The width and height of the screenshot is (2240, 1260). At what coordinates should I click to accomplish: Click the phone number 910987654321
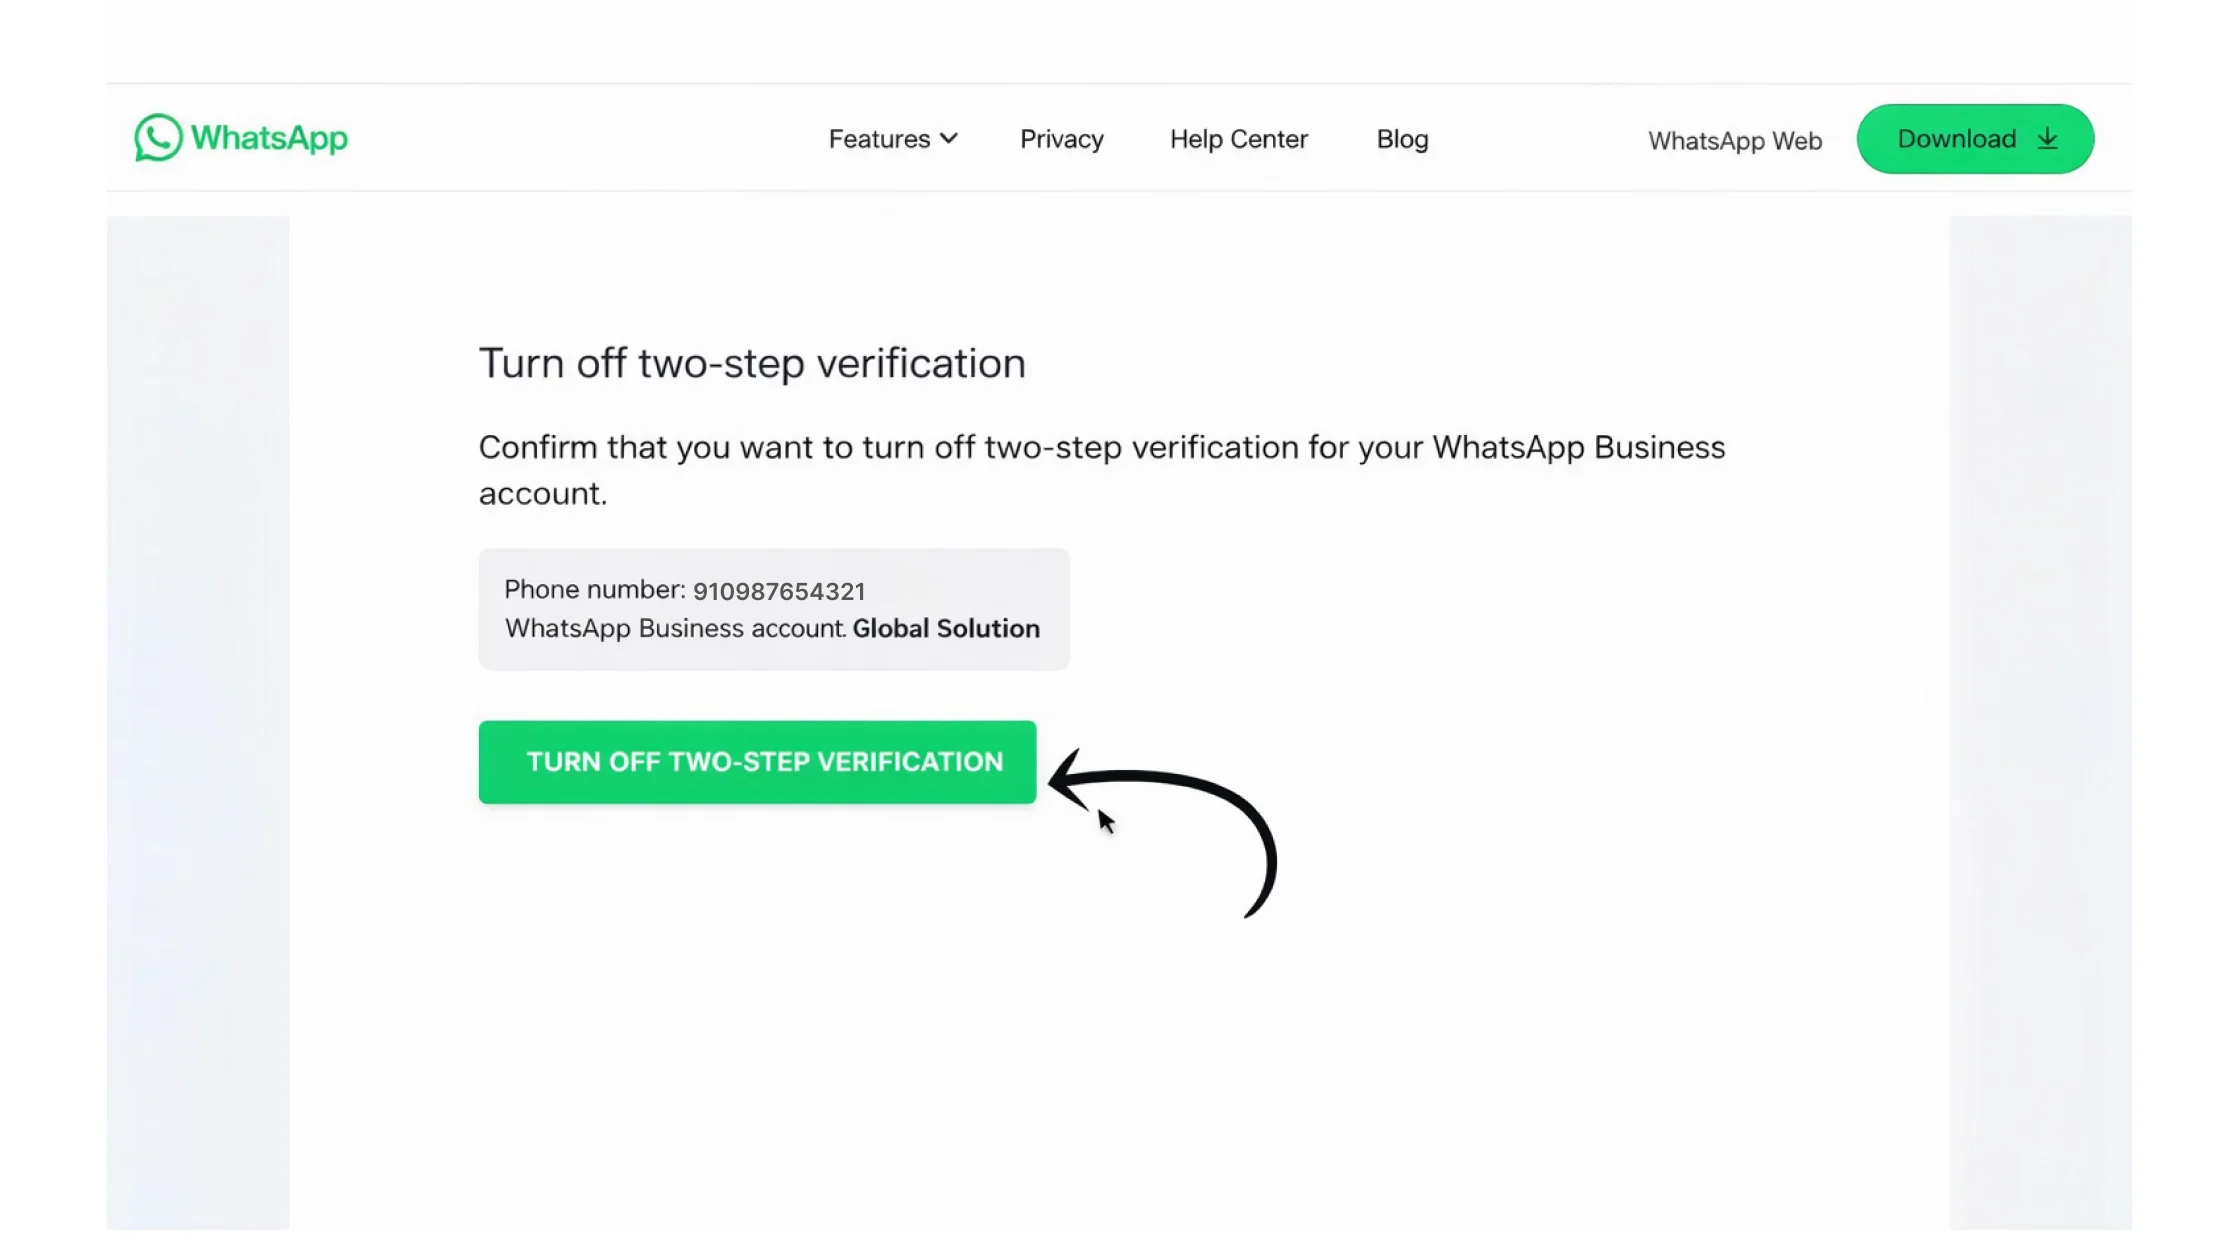pyautogui.click(x=779, y=591)
